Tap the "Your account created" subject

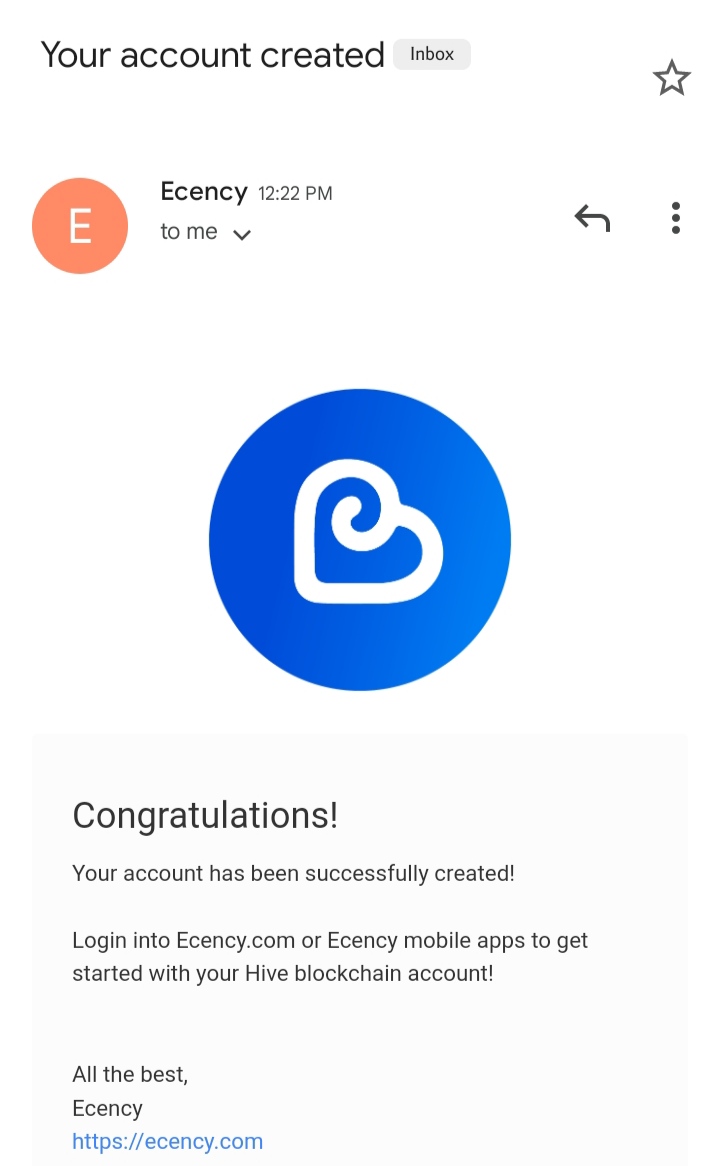coord(213,55)
